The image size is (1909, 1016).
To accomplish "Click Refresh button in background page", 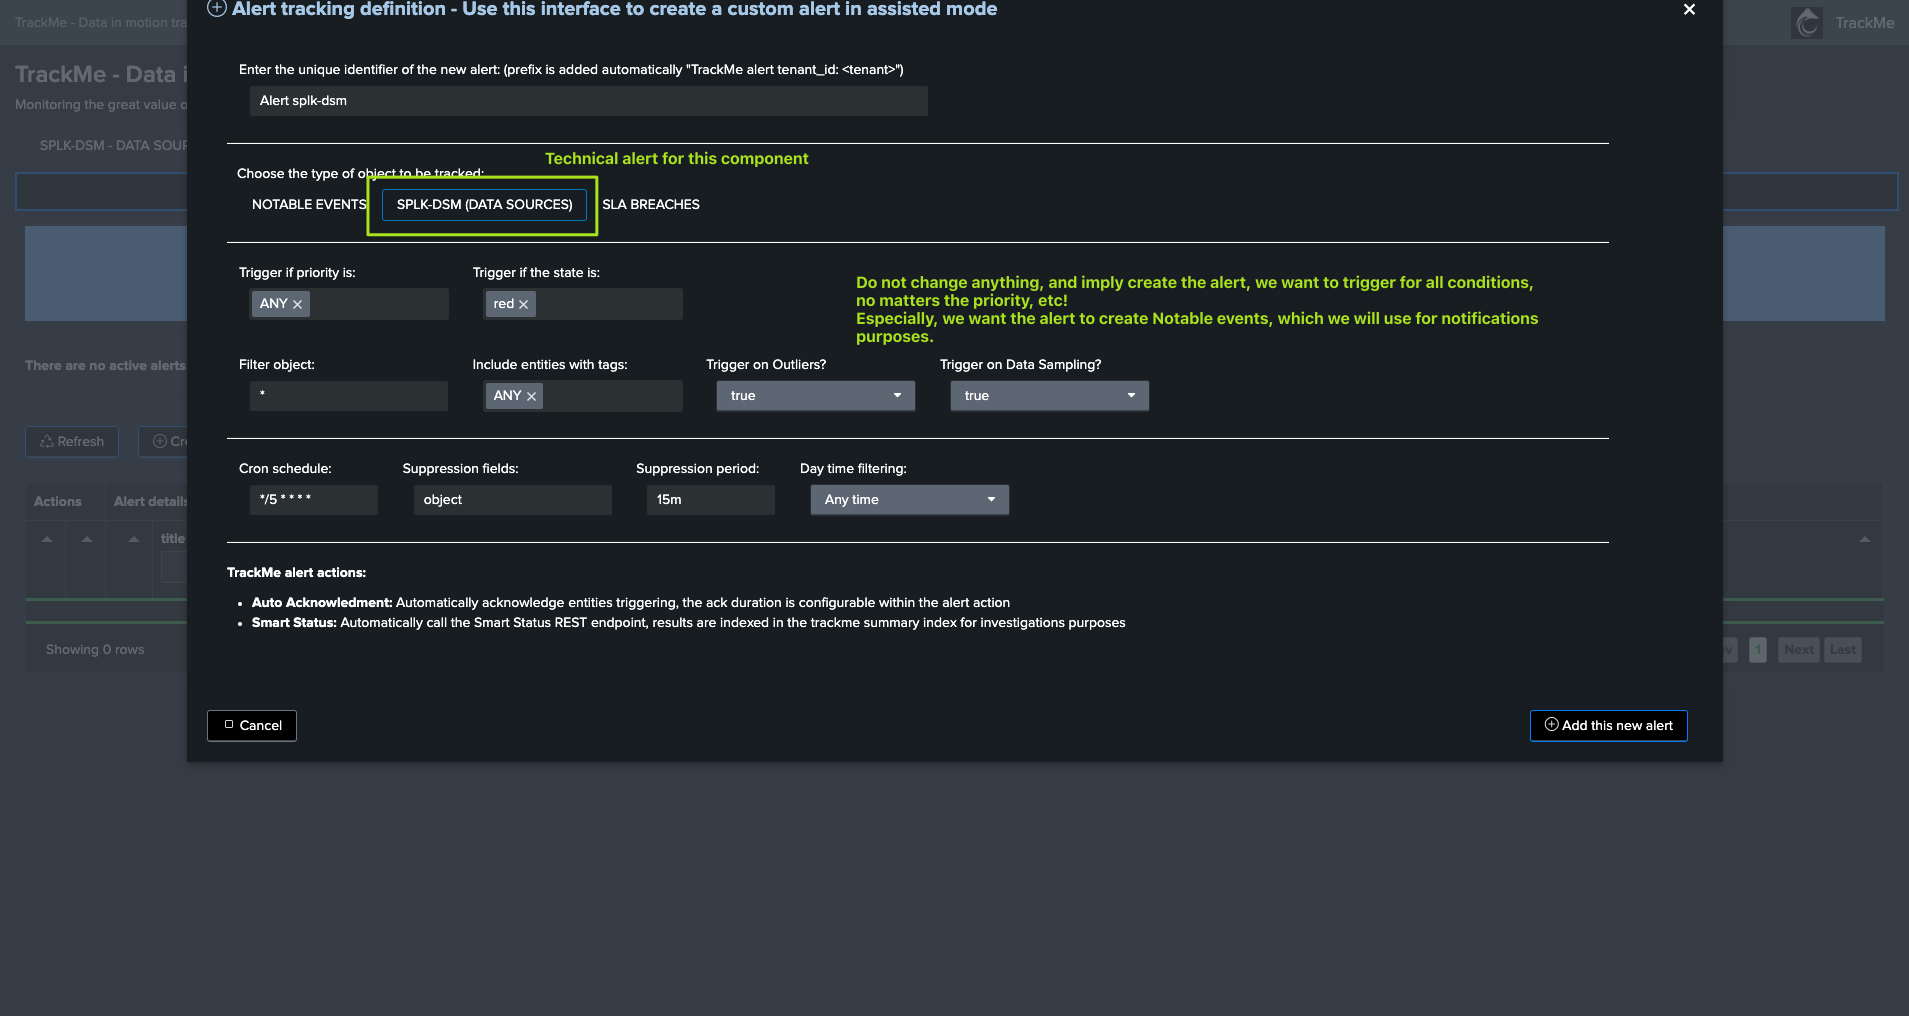I will coord(72,442).
